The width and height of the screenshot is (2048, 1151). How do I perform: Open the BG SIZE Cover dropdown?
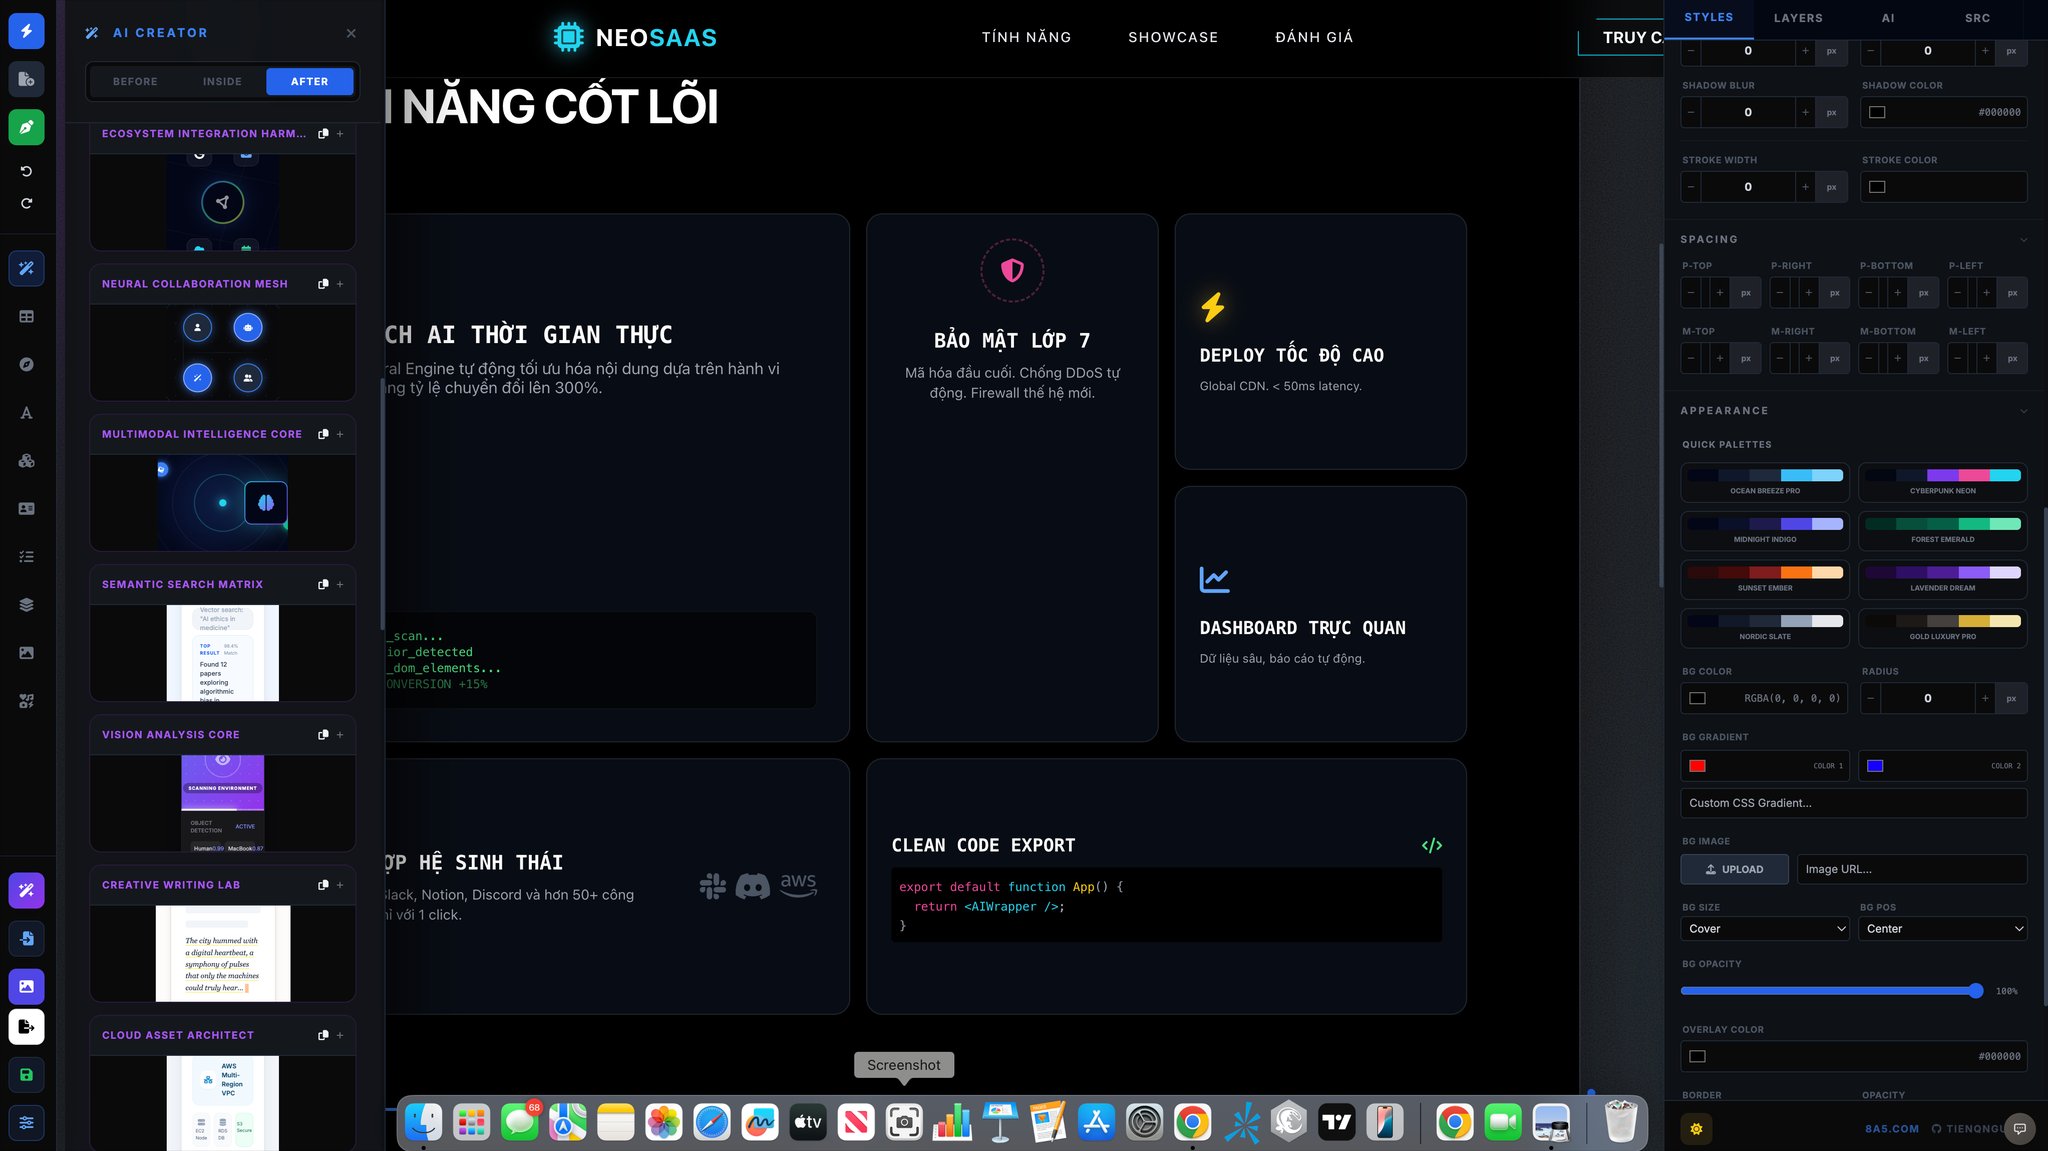tap(1765, 929)
